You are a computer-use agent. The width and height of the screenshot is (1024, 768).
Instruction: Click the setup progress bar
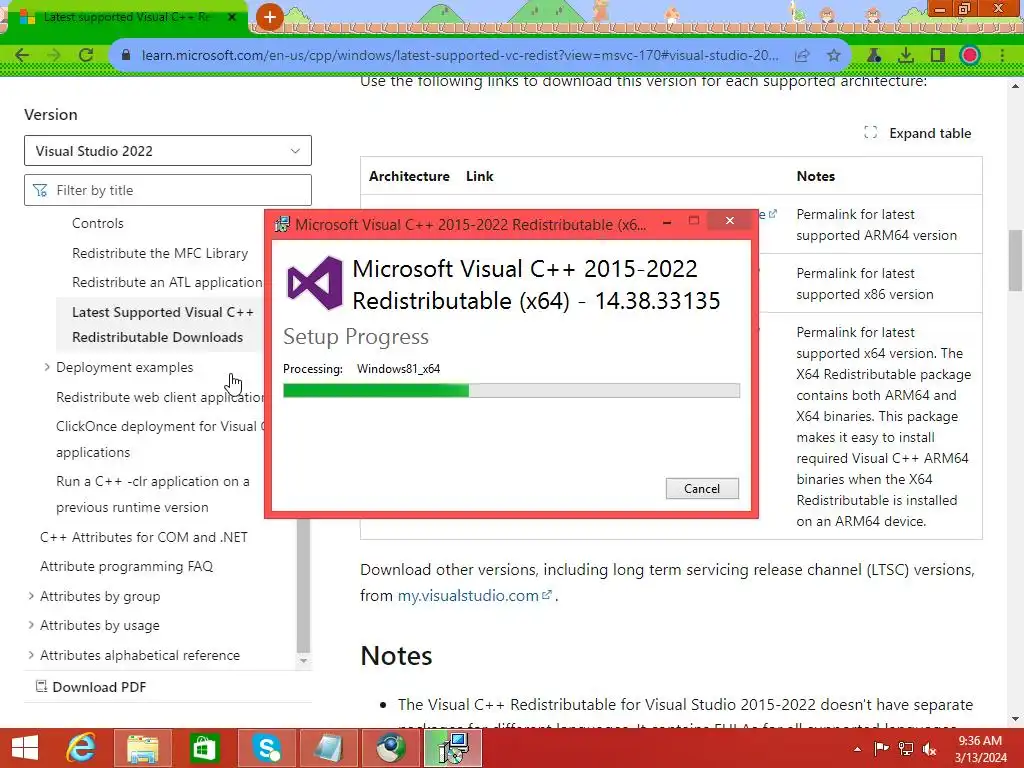pyautogui.click(x=511, y=391)
